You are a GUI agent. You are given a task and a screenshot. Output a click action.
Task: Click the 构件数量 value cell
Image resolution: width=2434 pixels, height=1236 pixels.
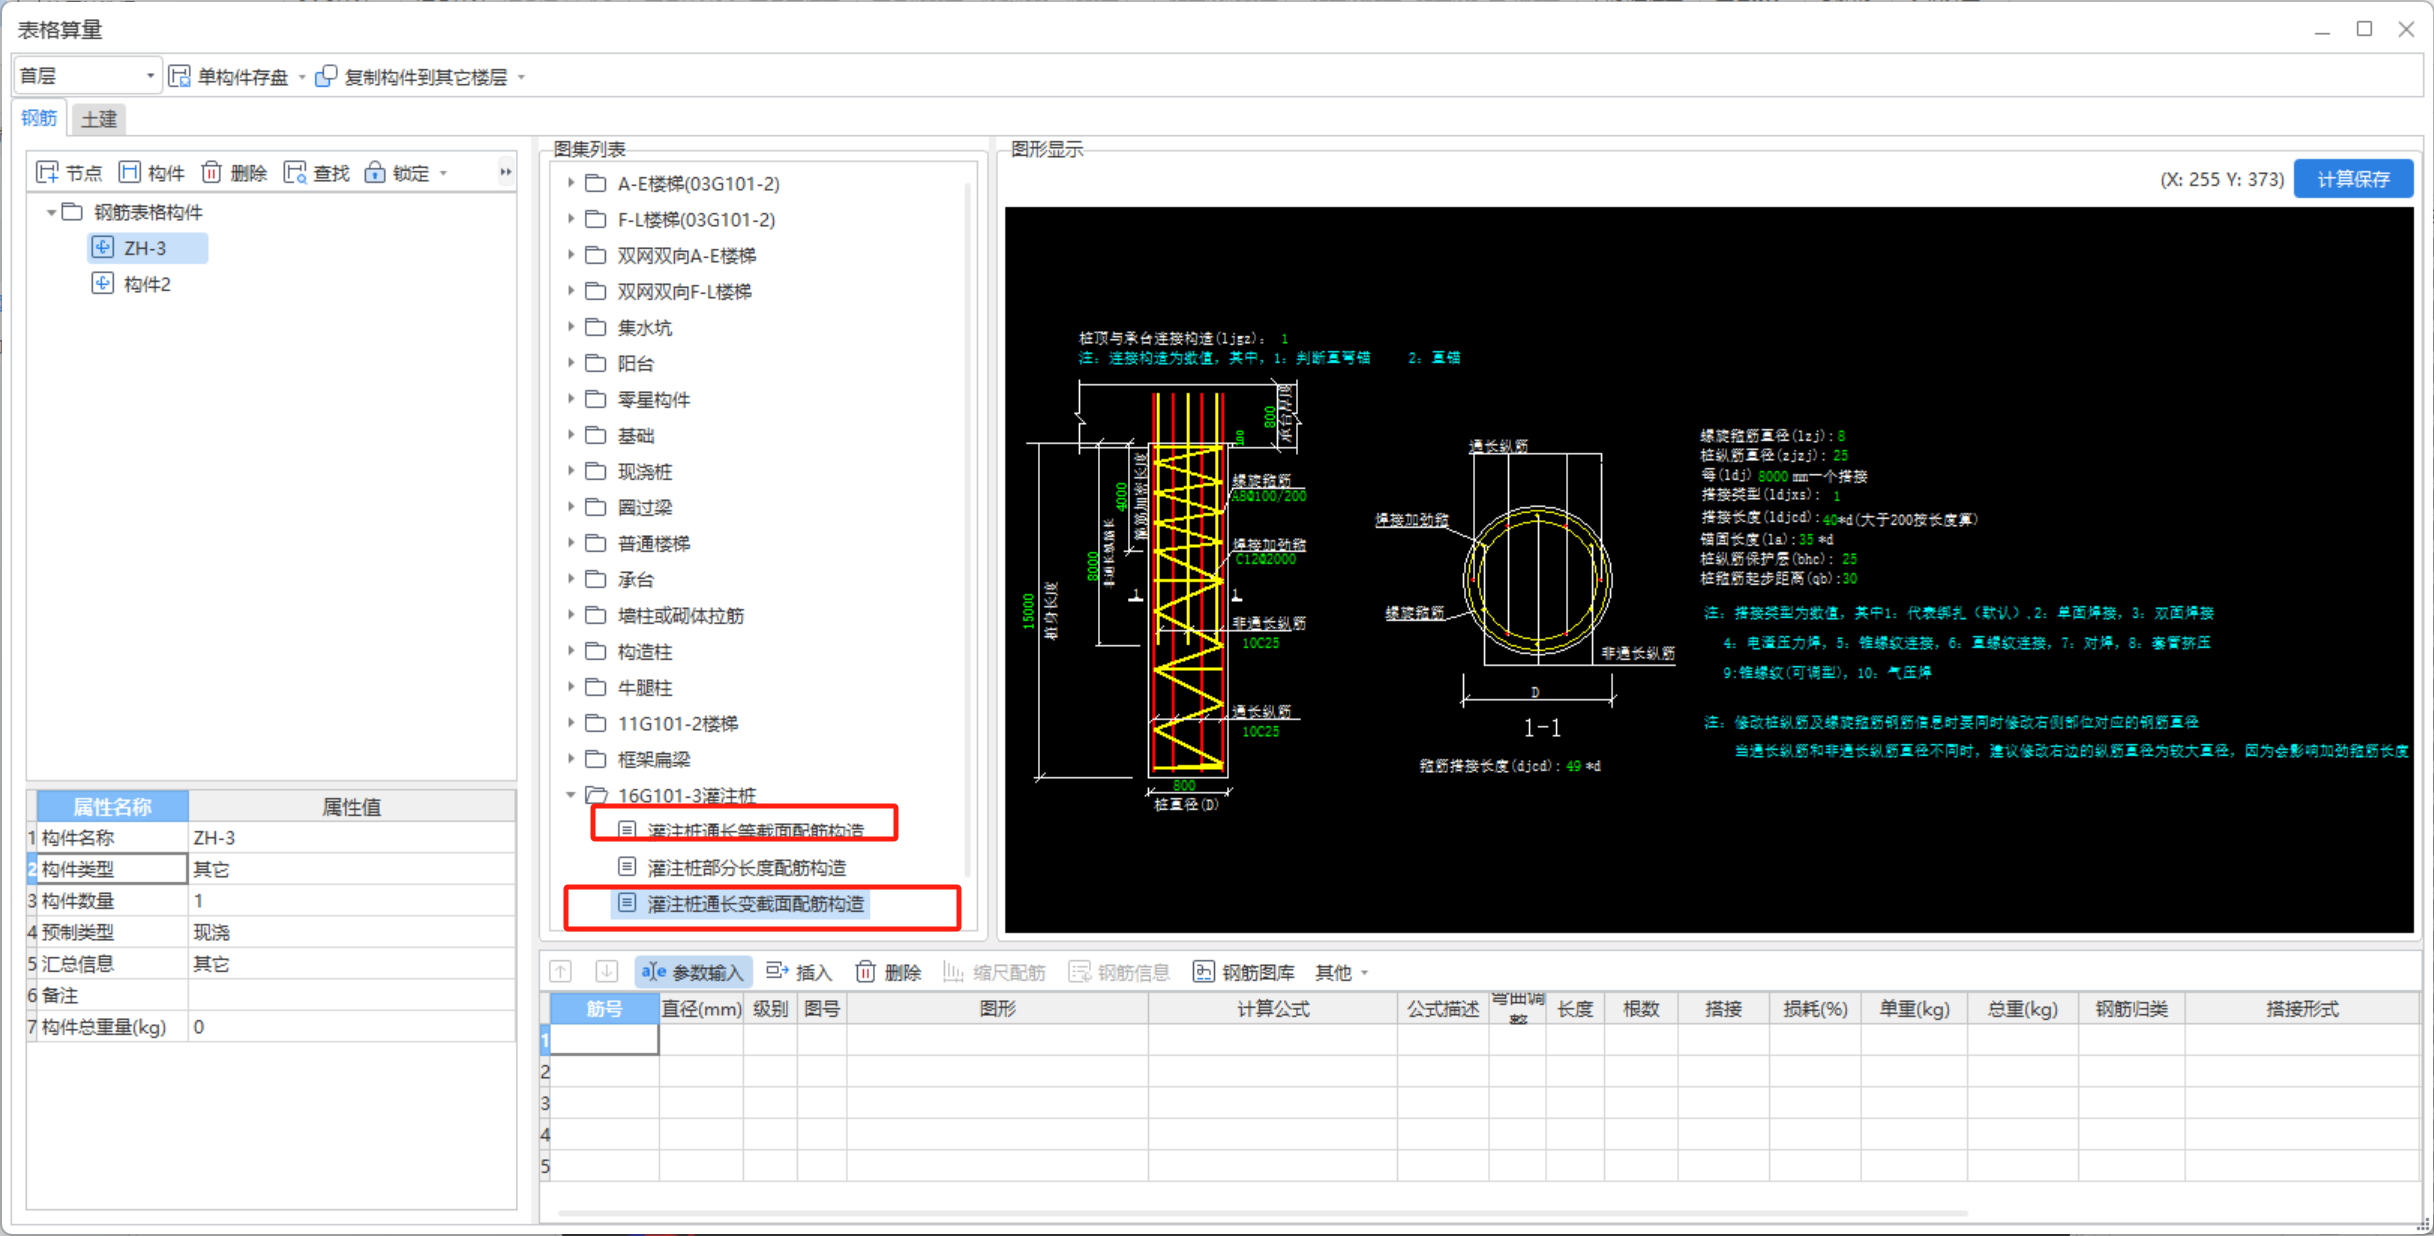click(x=351, y=901)
